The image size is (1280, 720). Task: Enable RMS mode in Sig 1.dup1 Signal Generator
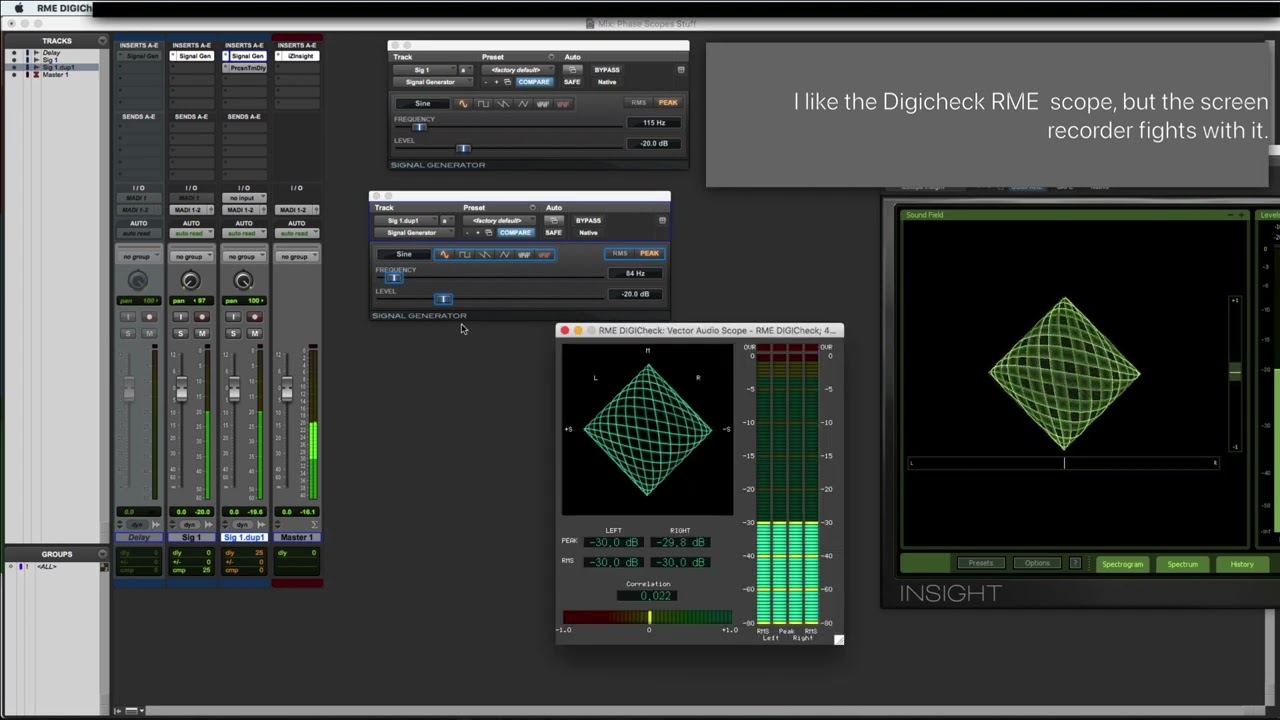(620, 253)
